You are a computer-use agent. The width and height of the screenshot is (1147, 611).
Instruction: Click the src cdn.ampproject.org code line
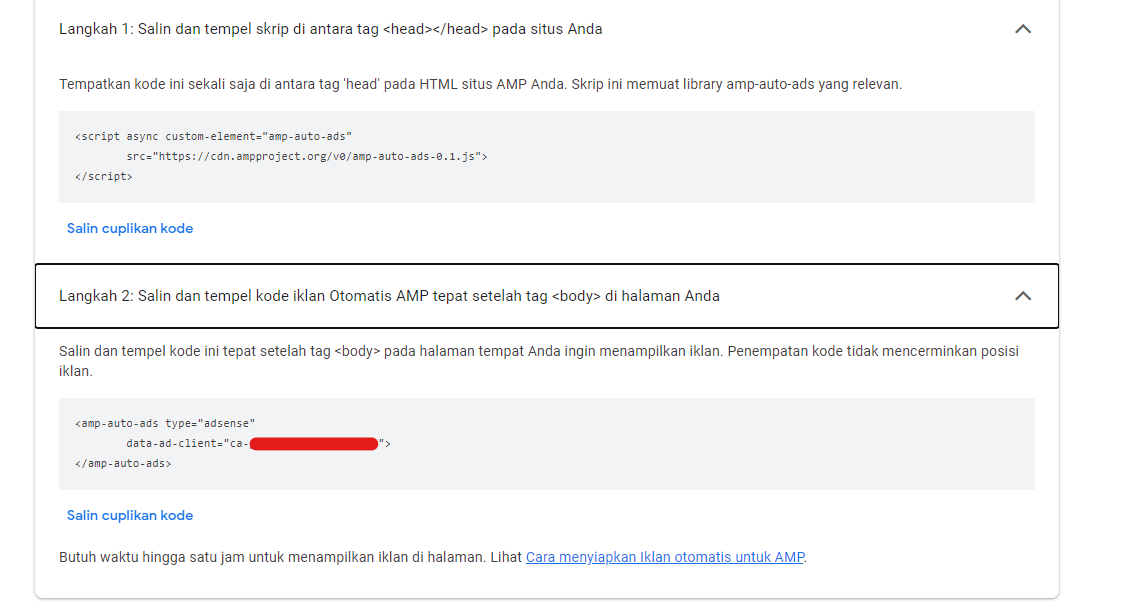tap(307, 156)
